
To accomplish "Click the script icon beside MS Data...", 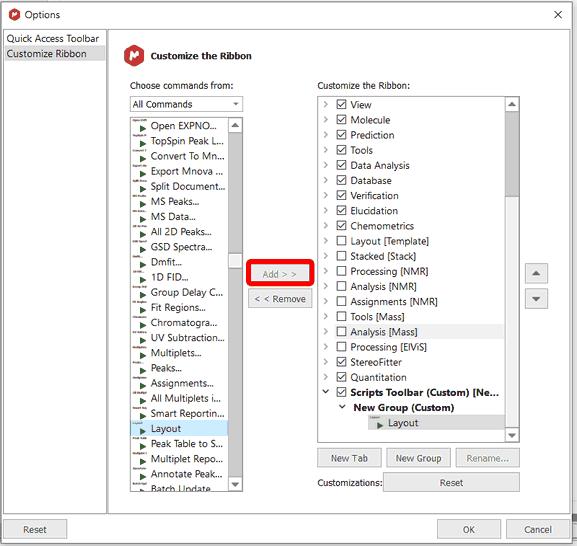I will pyautogui.click(x=140, y=216).
